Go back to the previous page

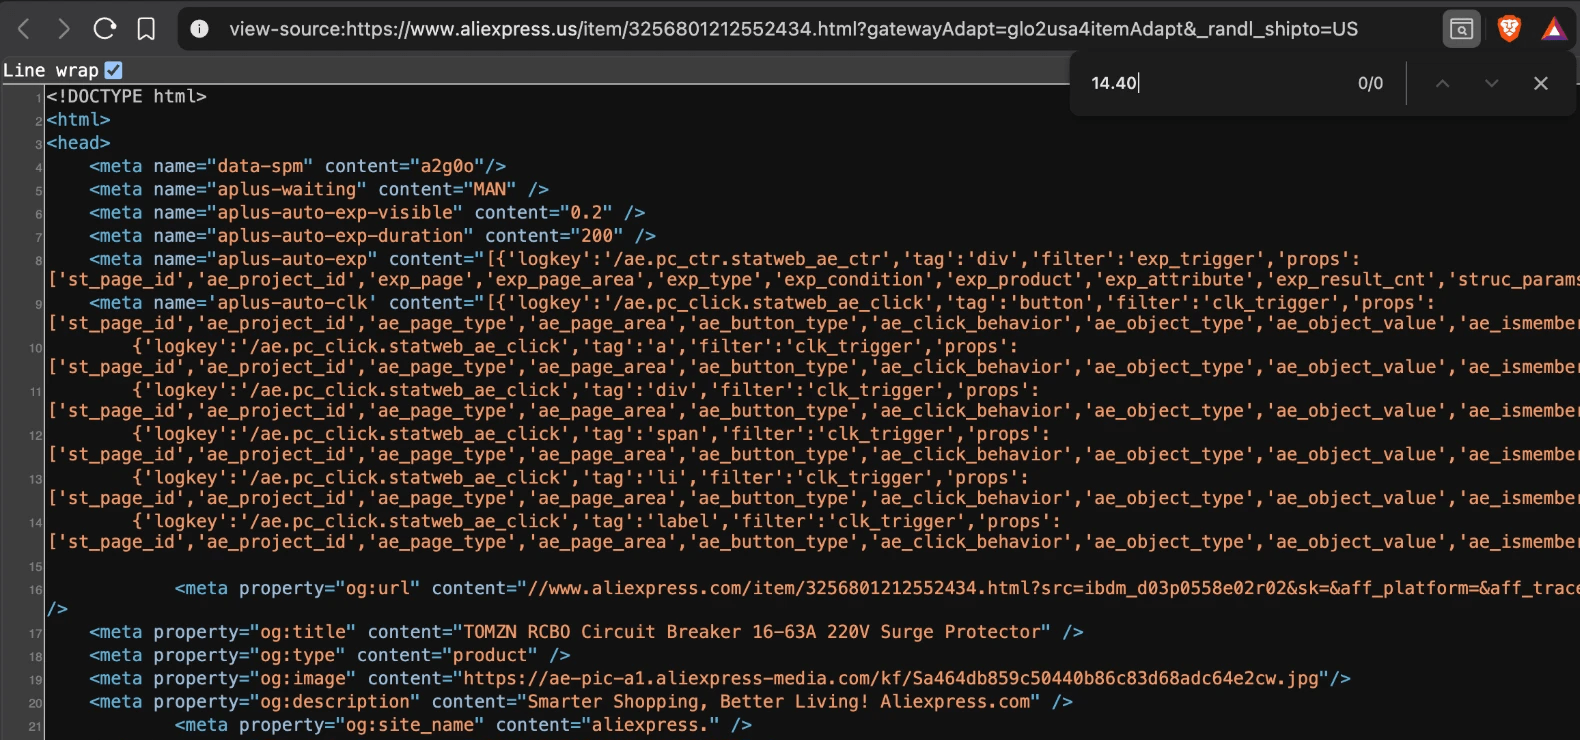point(24,29)
